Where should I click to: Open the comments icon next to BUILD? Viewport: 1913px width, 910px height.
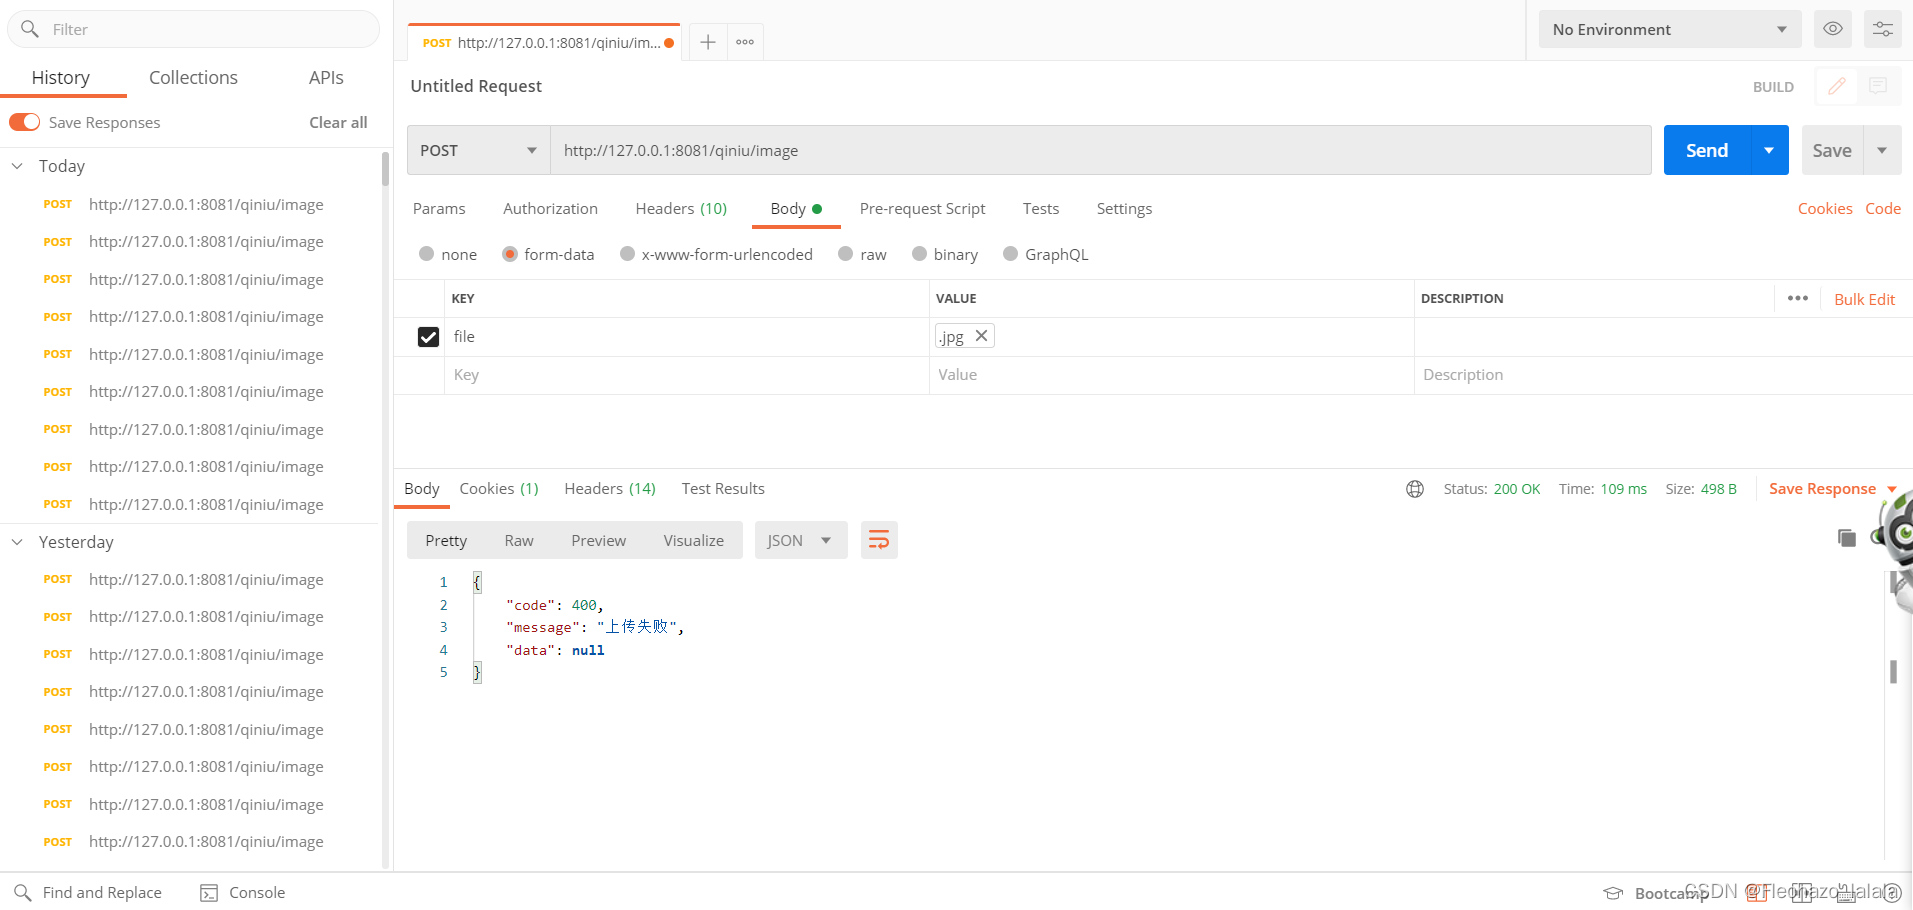1878,87
